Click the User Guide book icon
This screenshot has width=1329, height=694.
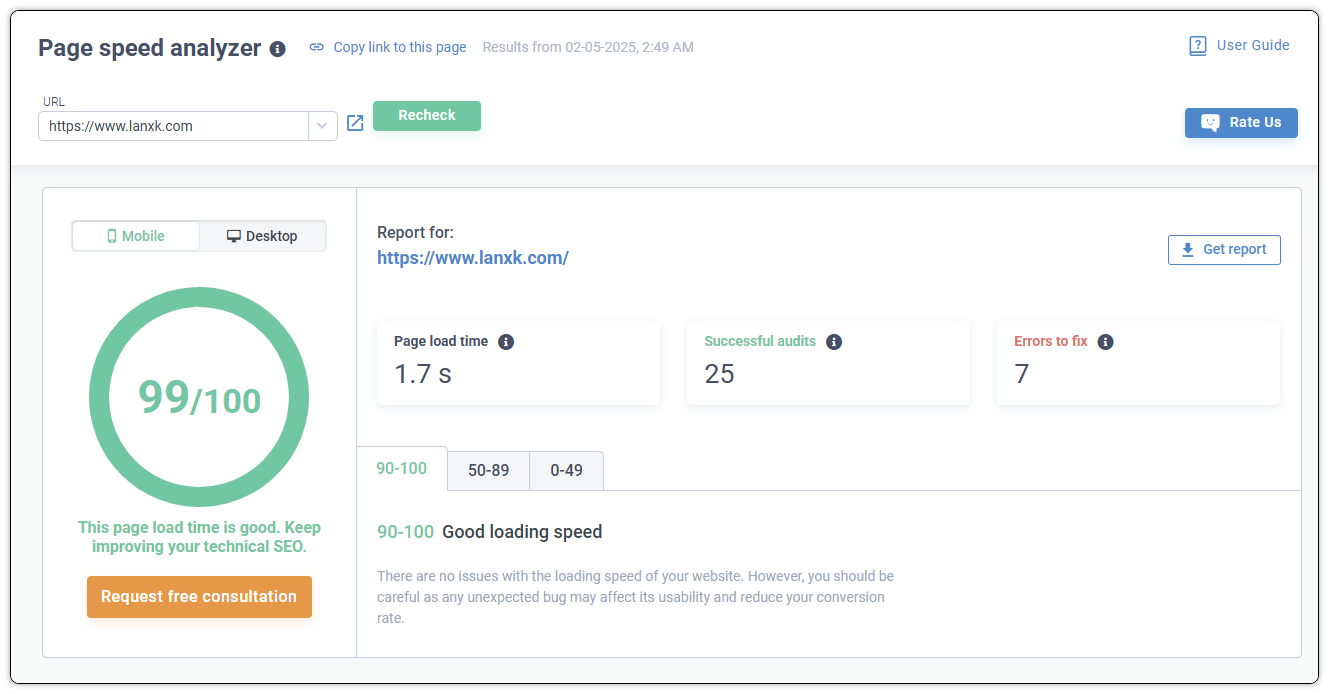tap(1197, 46)
